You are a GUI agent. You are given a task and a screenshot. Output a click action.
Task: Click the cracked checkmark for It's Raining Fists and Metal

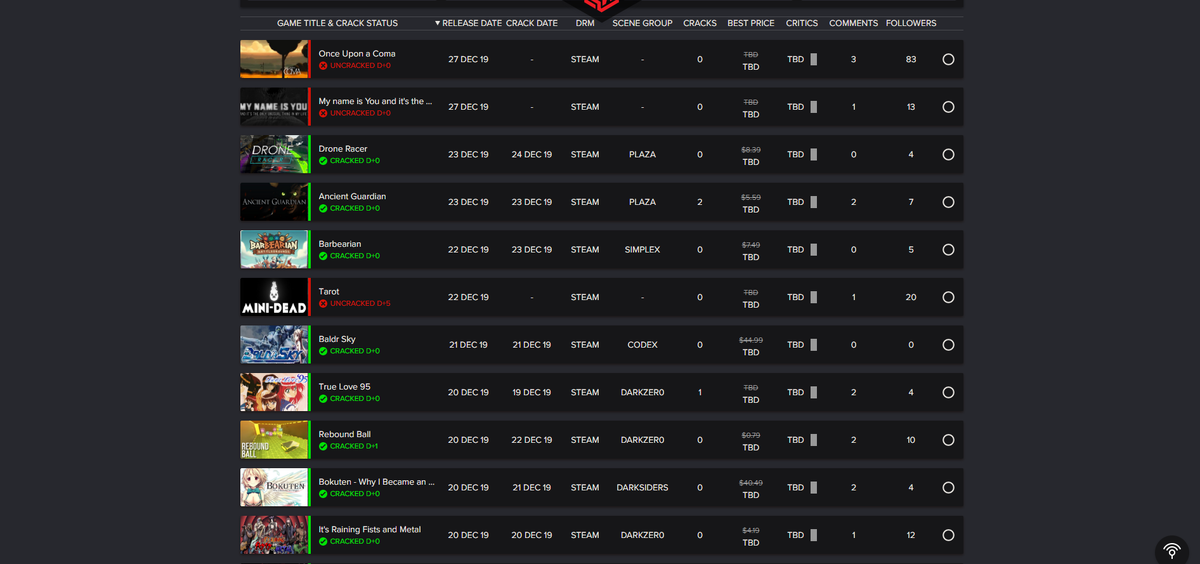(323, 541)
